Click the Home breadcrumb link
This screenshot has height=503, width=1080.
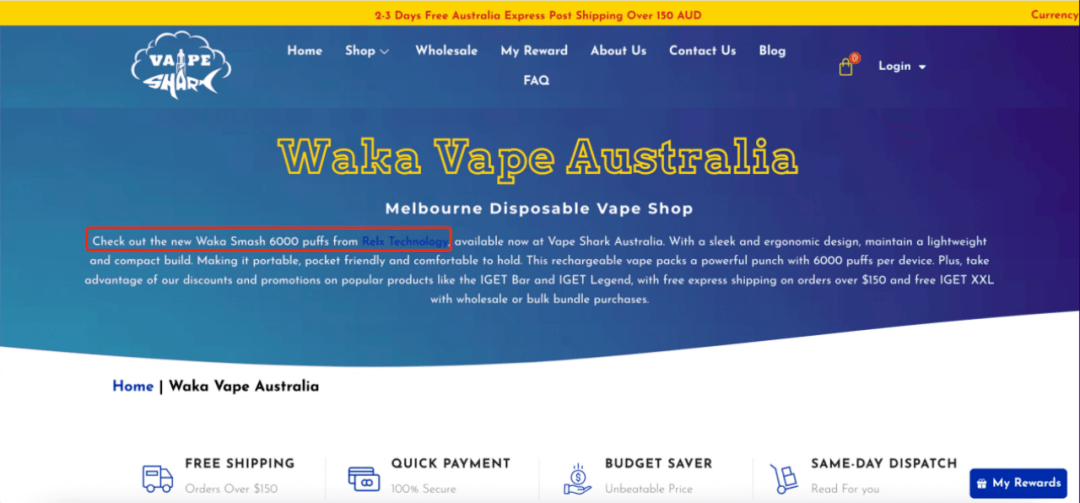[133, 387]
